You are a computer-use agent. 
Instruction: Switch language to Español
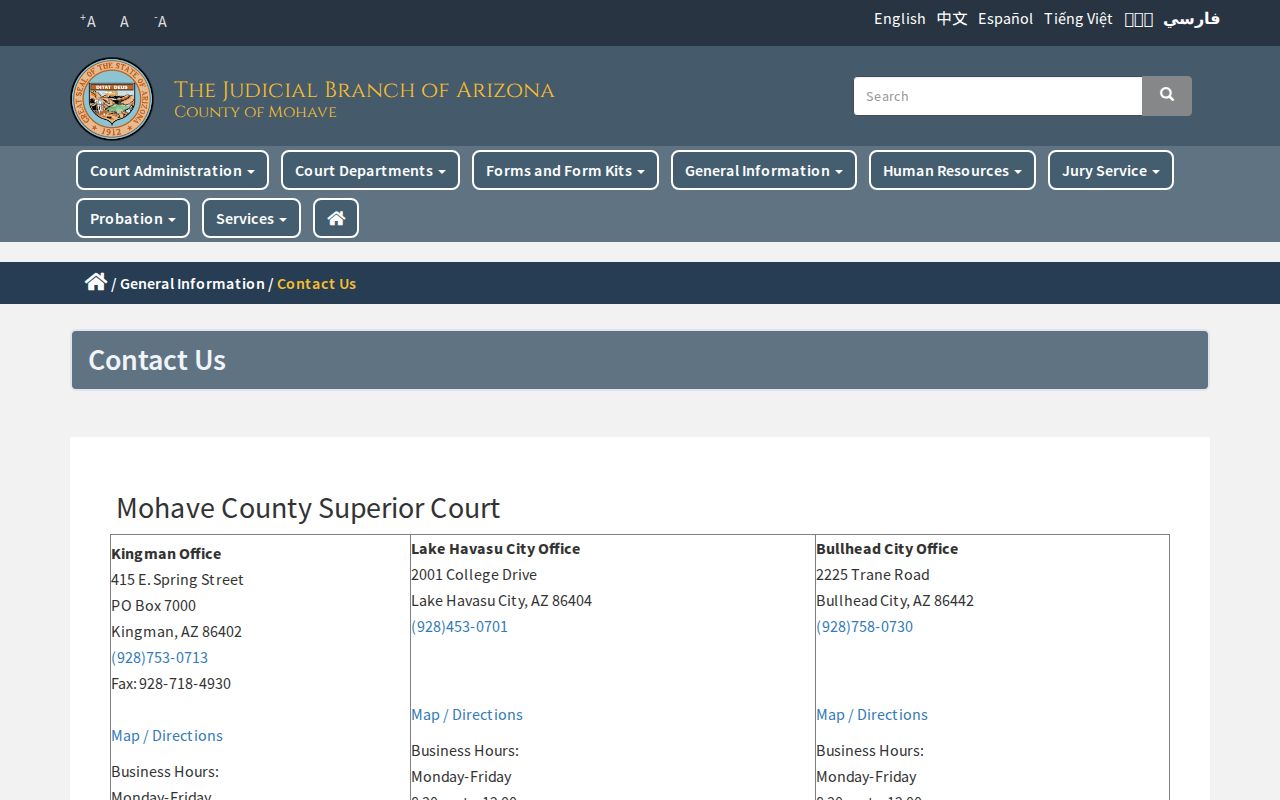(x=1006, y=19)
